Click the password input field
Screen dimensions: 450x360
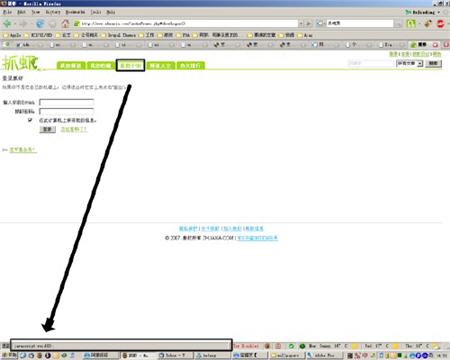coord(67,111)
